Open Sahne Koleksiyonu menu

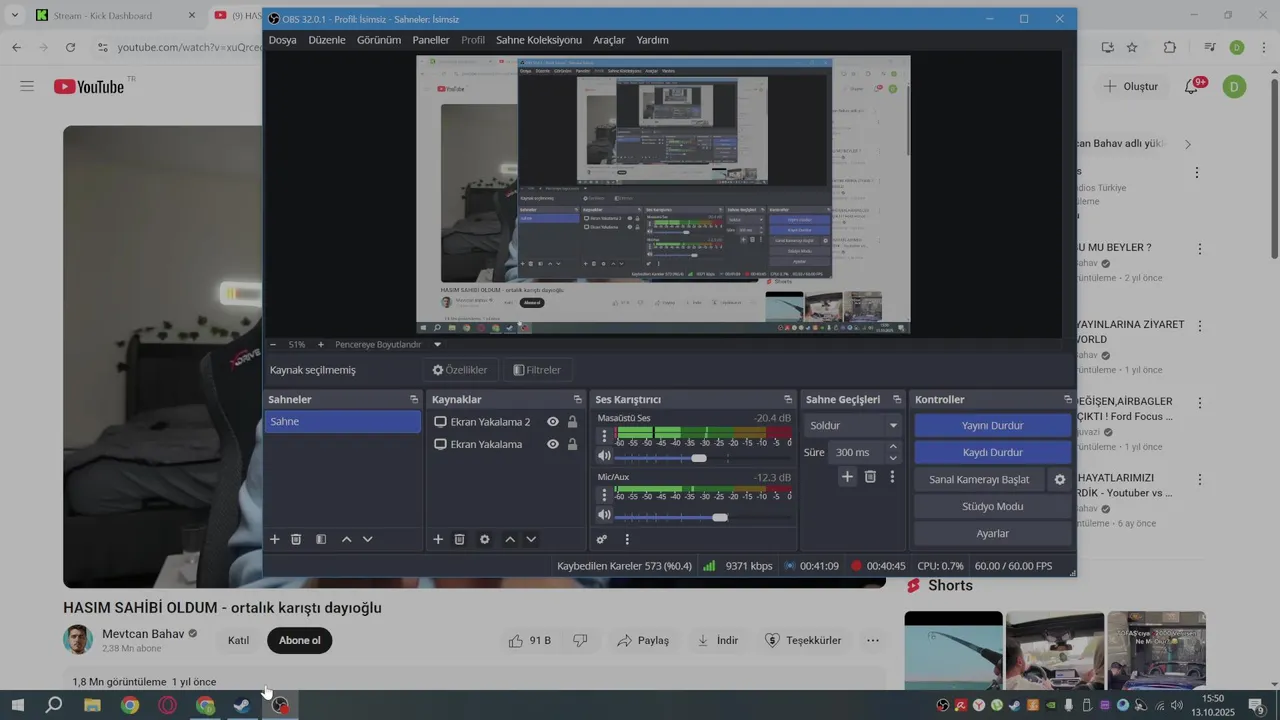coord(539,40)
